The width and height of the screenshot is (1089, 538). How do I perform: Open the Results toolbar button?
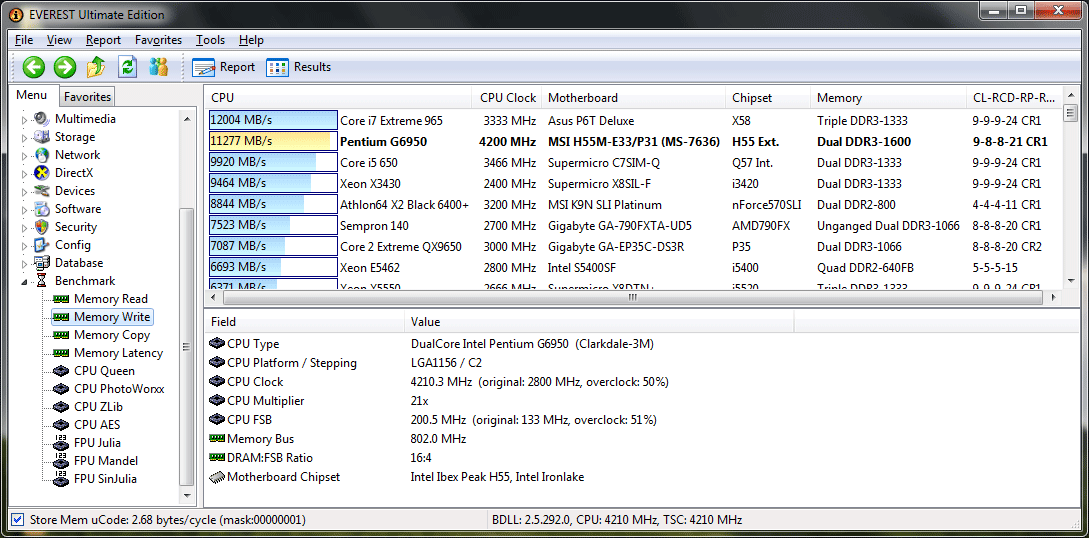tap(299, 67)
